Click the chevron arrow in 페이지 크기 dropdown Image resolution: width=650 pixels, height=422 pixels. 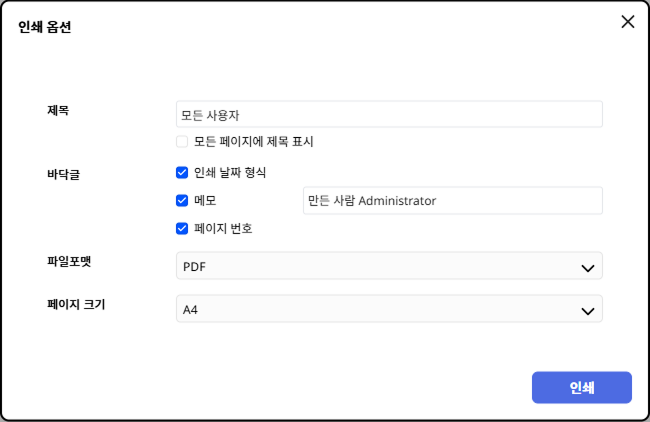tap(587, 310)
